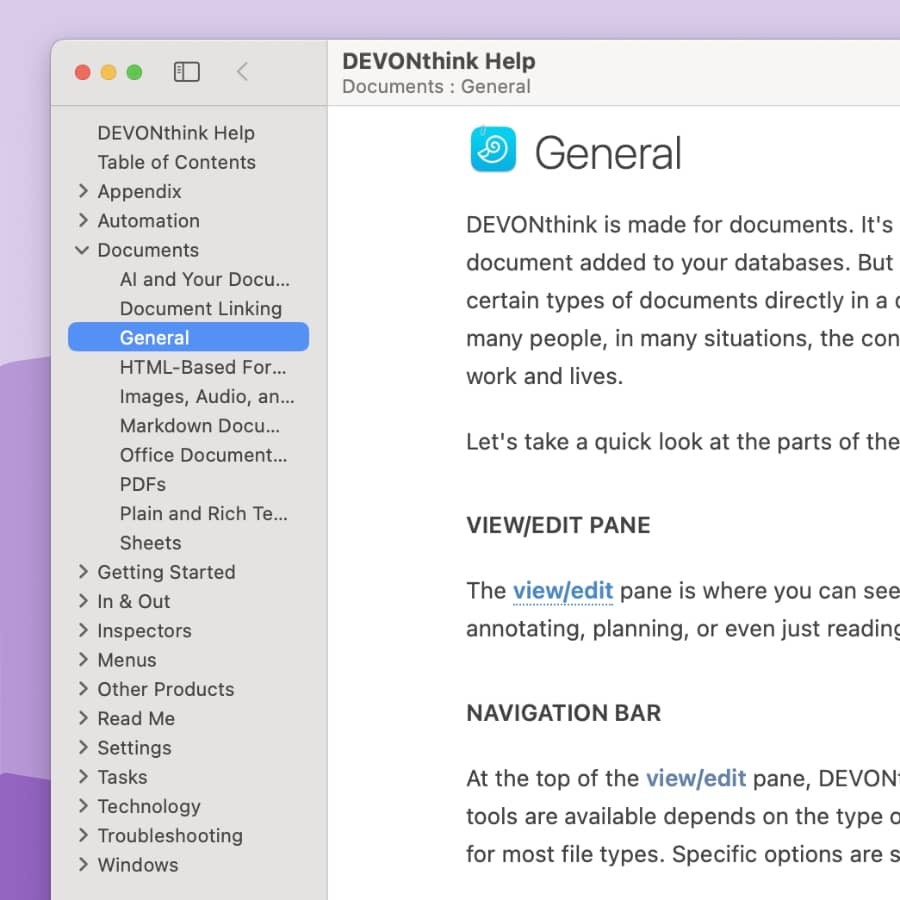Viewport: 900px width, 900px height.
Task: Expand the Other Products section
Action: click(83, 689)
